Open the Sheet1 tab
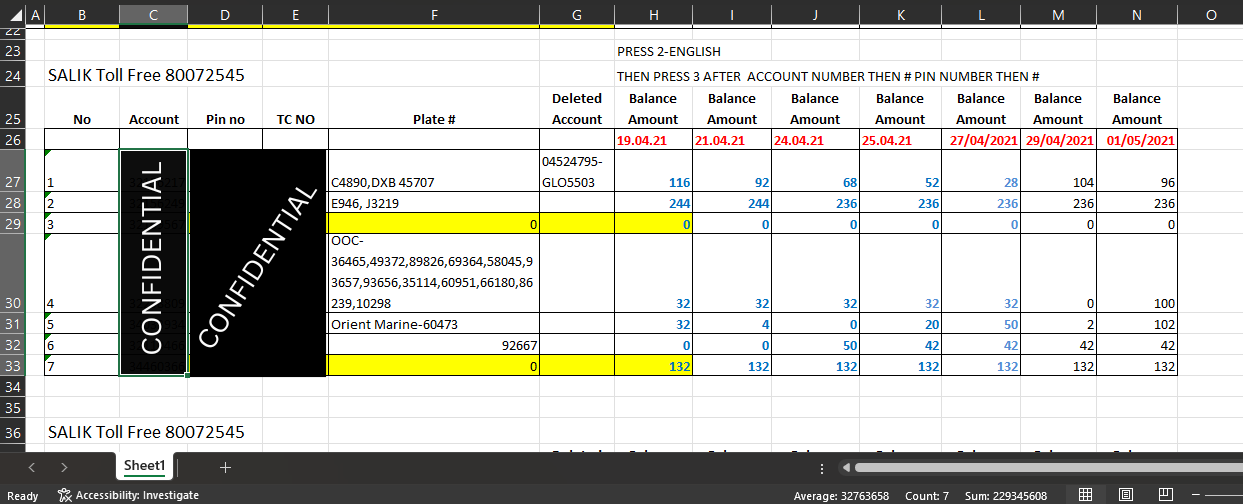The height and width of the screenshot is (504, 1243). click(x=146, y=466)
